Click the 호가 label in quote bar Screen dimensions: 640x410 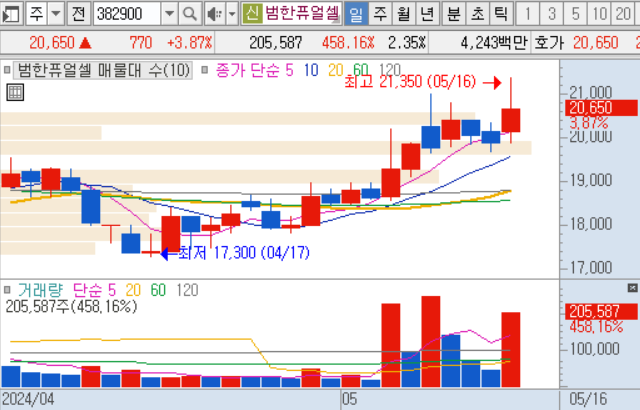pyautogui.click(x=549, y=42)
